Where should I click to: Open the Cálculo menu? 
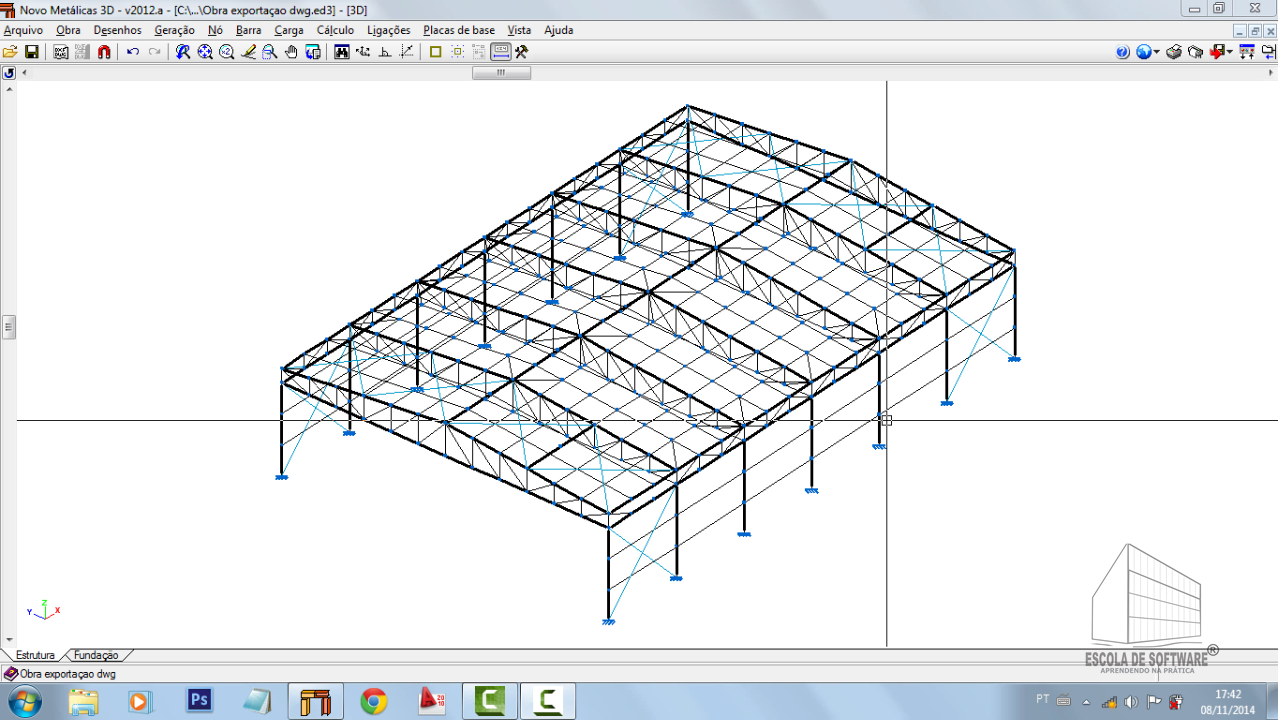tap(335, 30)
